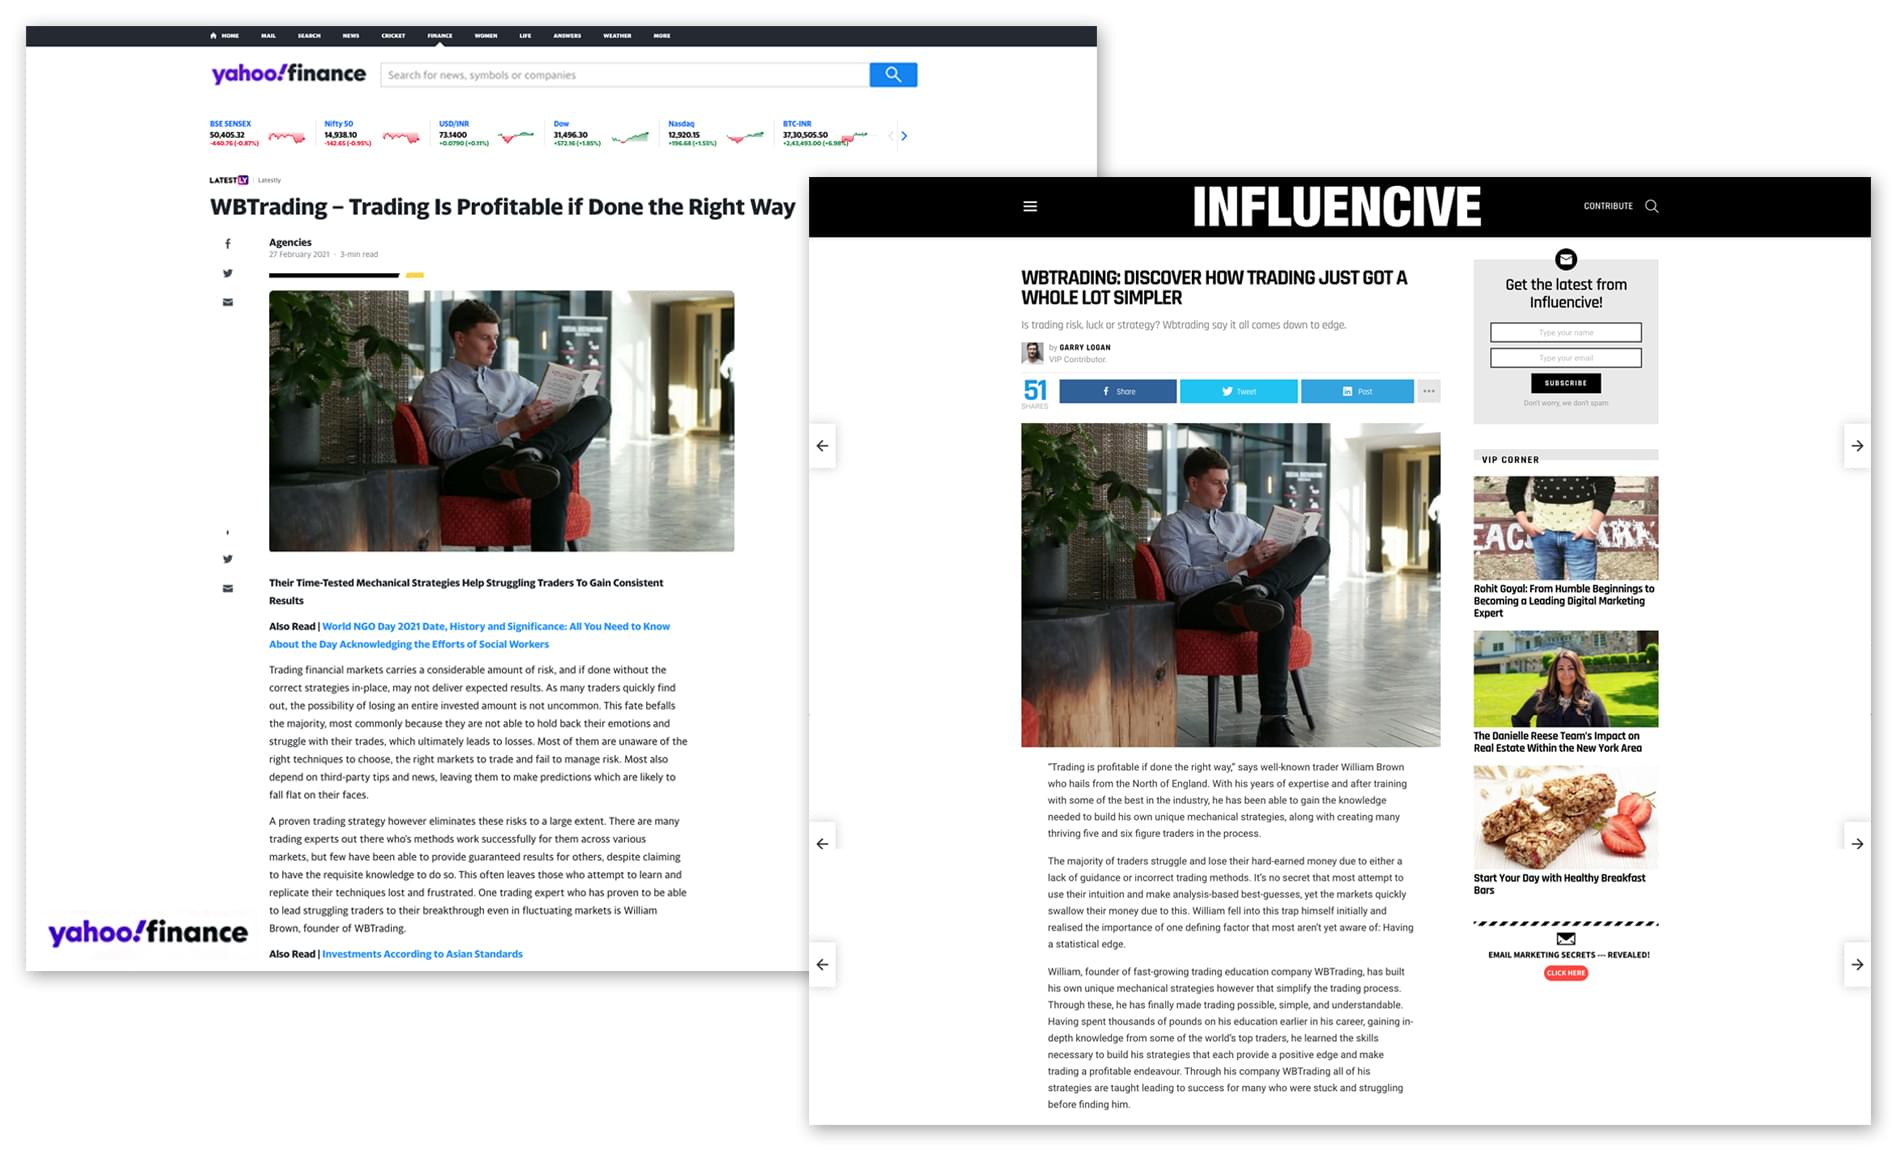The image size is (1903, 1161).
Task: Click the yahoo!finance logo beside the search box
Action: [x=288, y=74]
